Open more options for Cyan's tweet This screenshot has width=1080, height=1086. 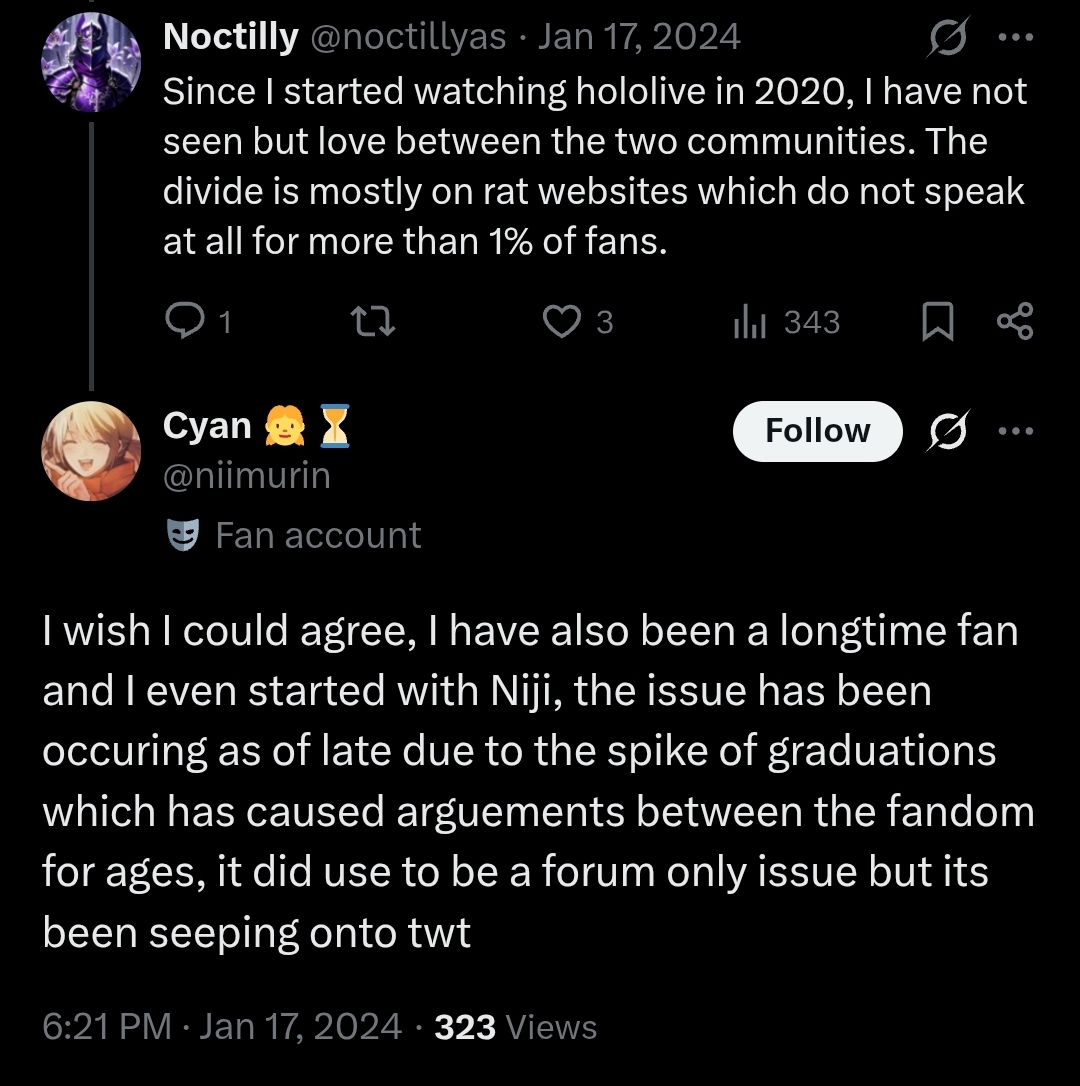coord(1015,431)
